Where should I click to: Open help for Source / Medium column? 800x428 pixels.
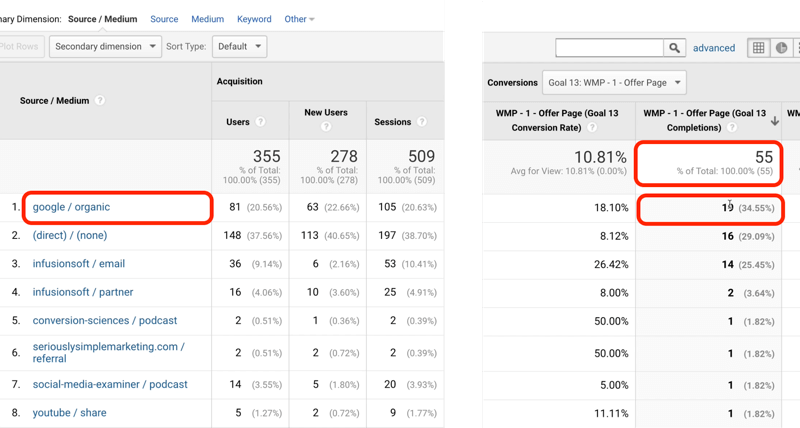[x=100, y=100]
